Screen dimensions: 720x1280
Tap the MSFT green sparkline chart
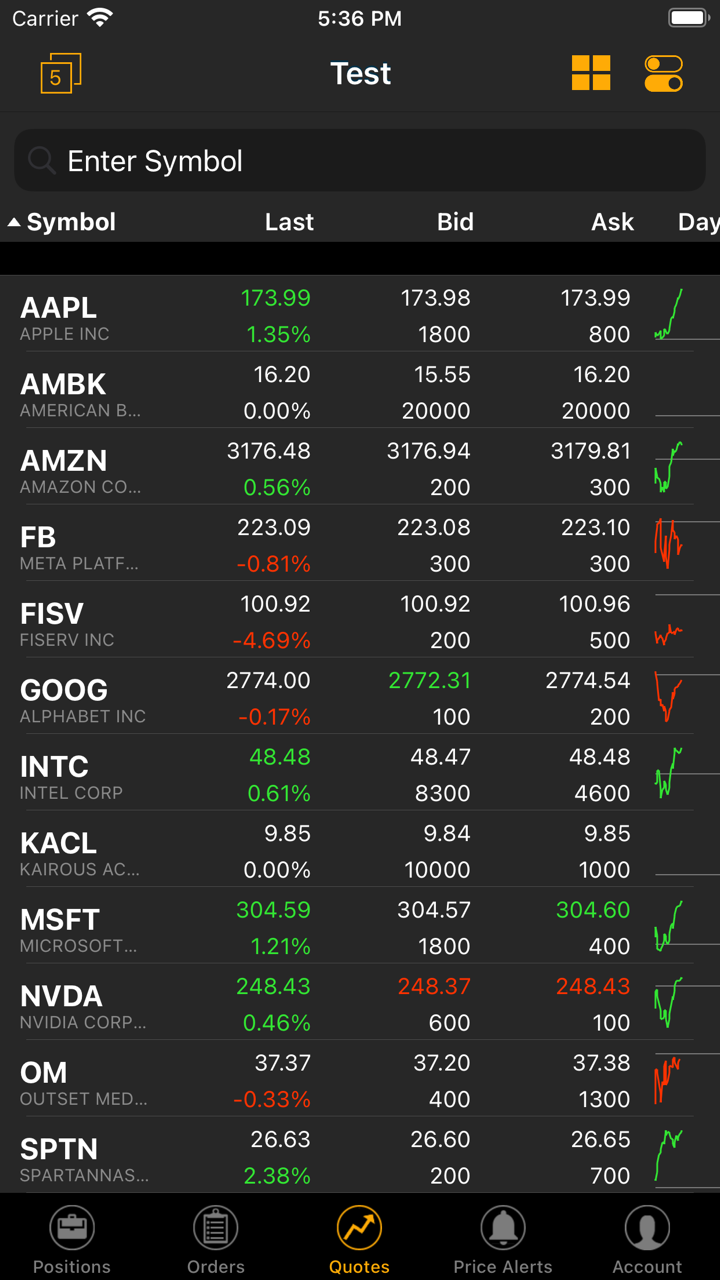pyautogui.click(x=668, y=927)
